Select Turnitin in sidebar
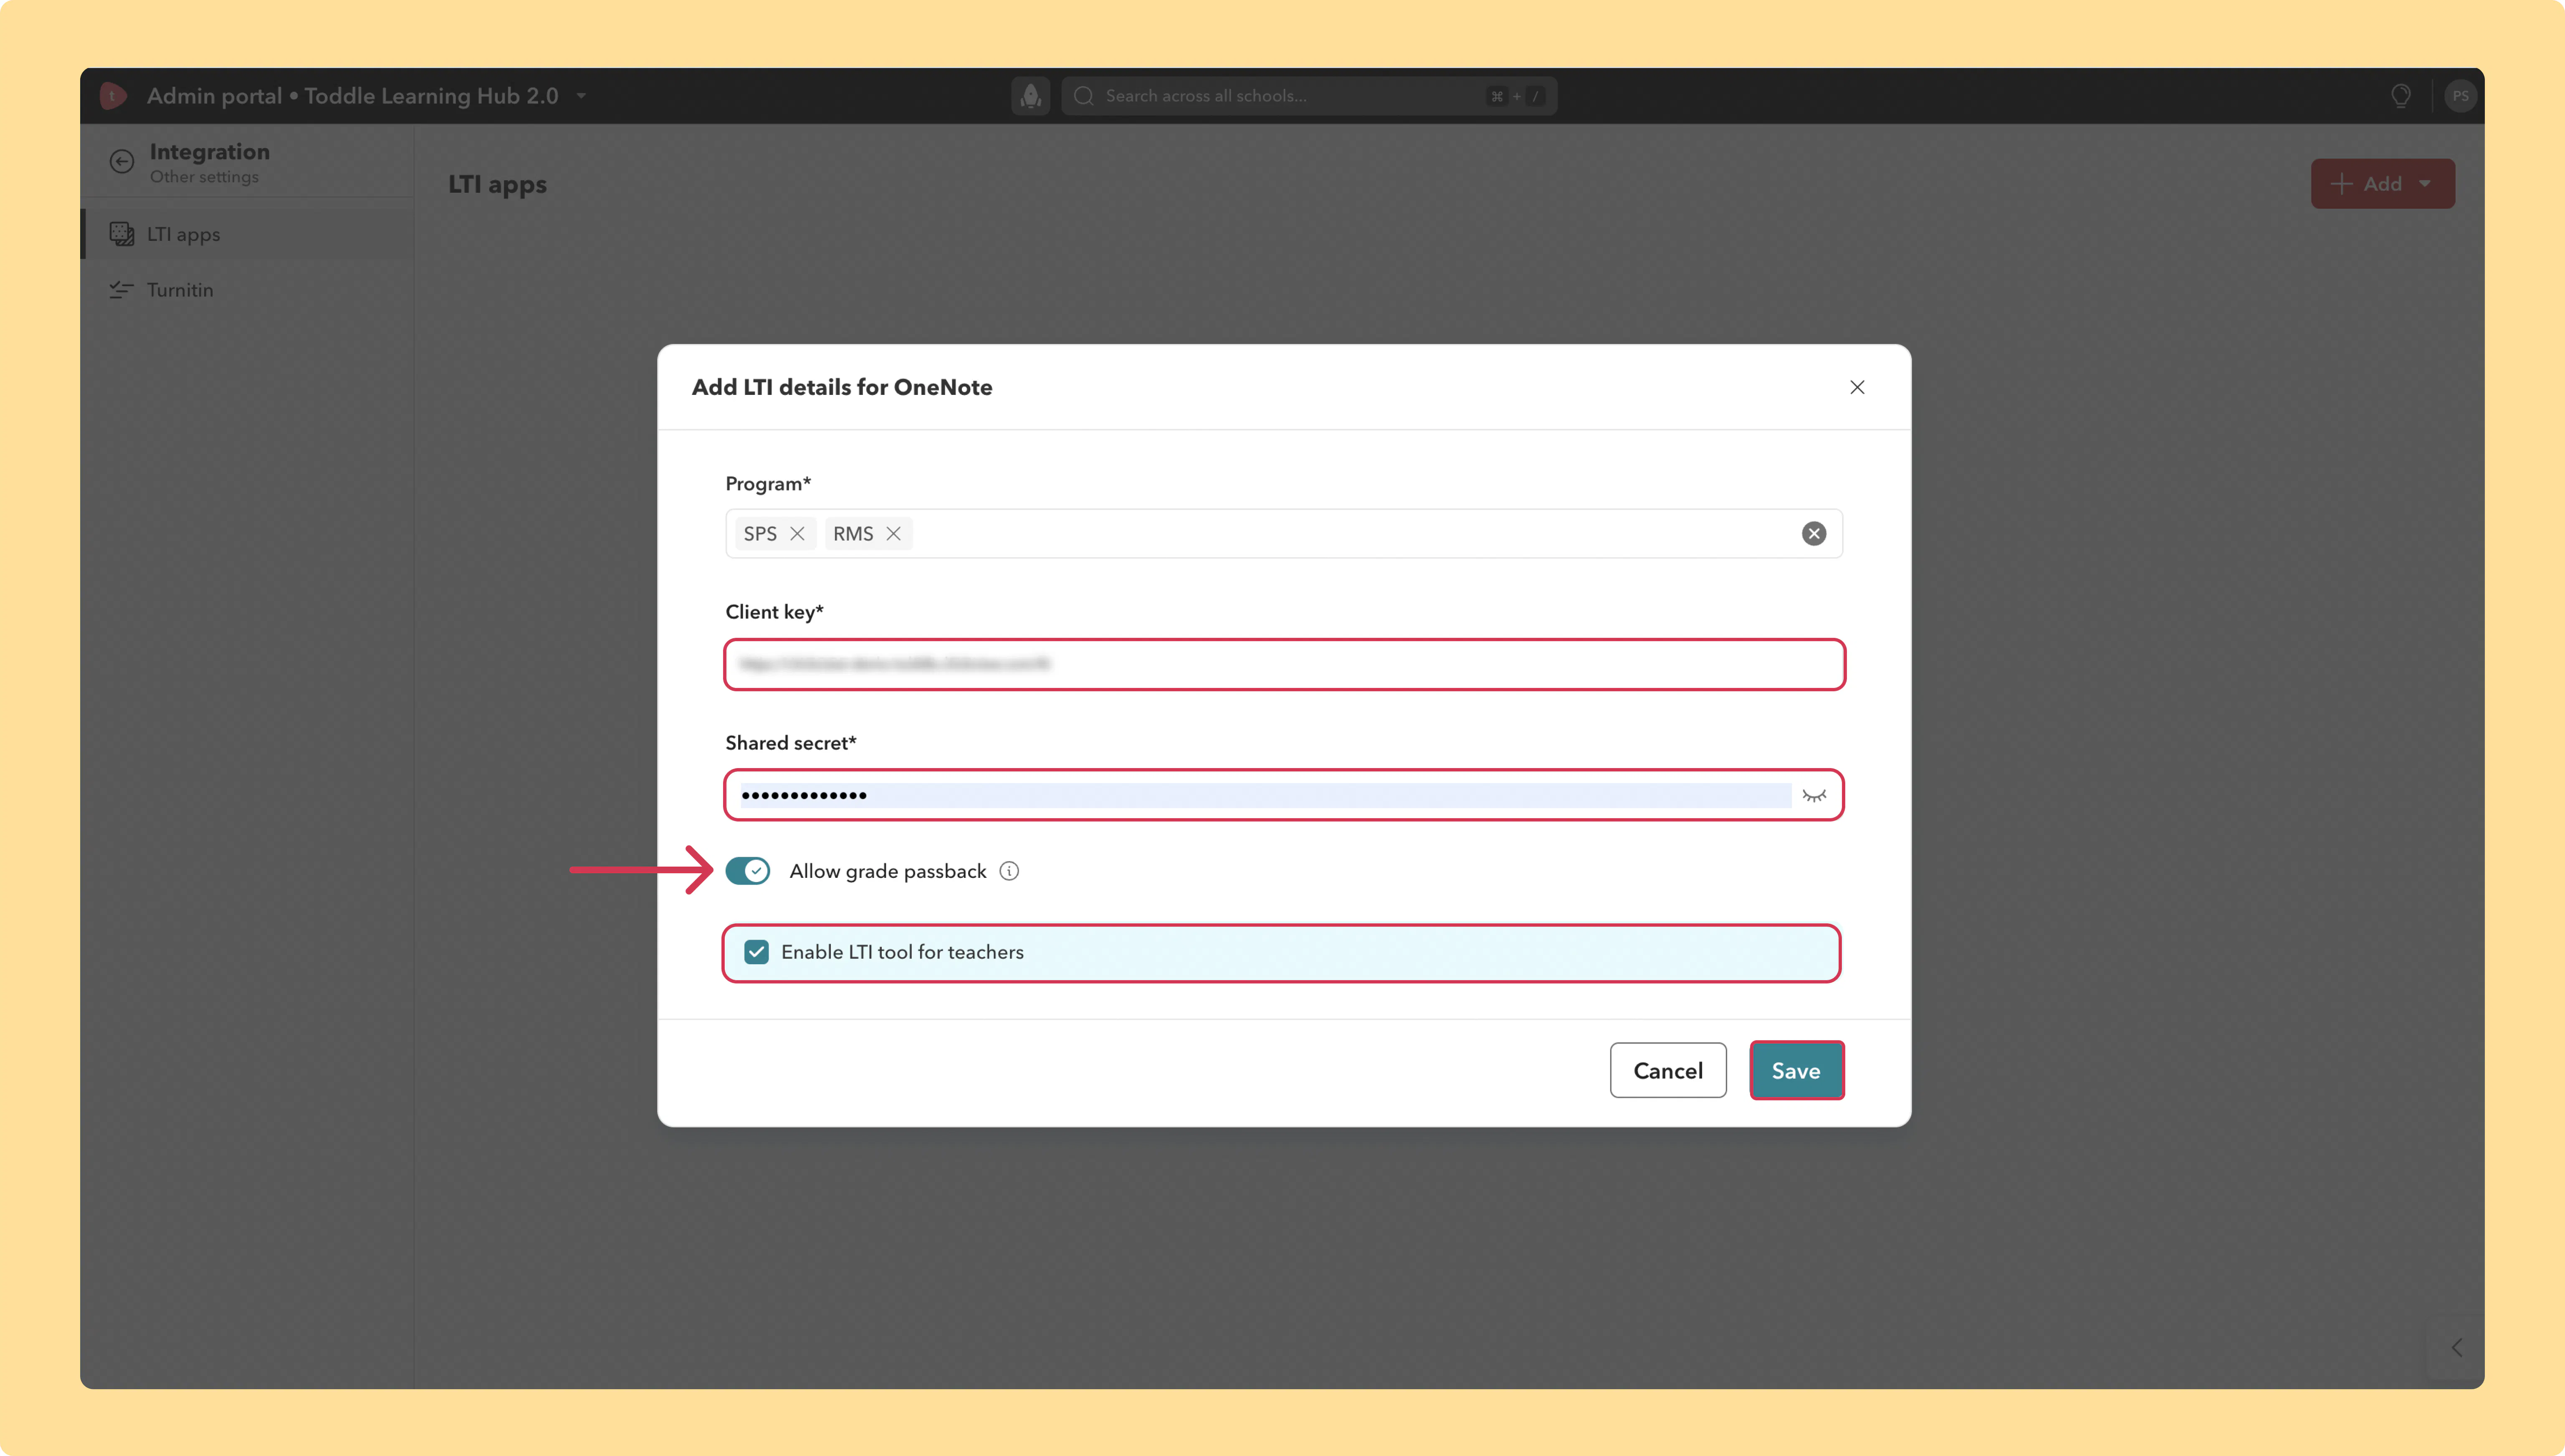This screenshot has height=1456, width=2565. point(248,290)
